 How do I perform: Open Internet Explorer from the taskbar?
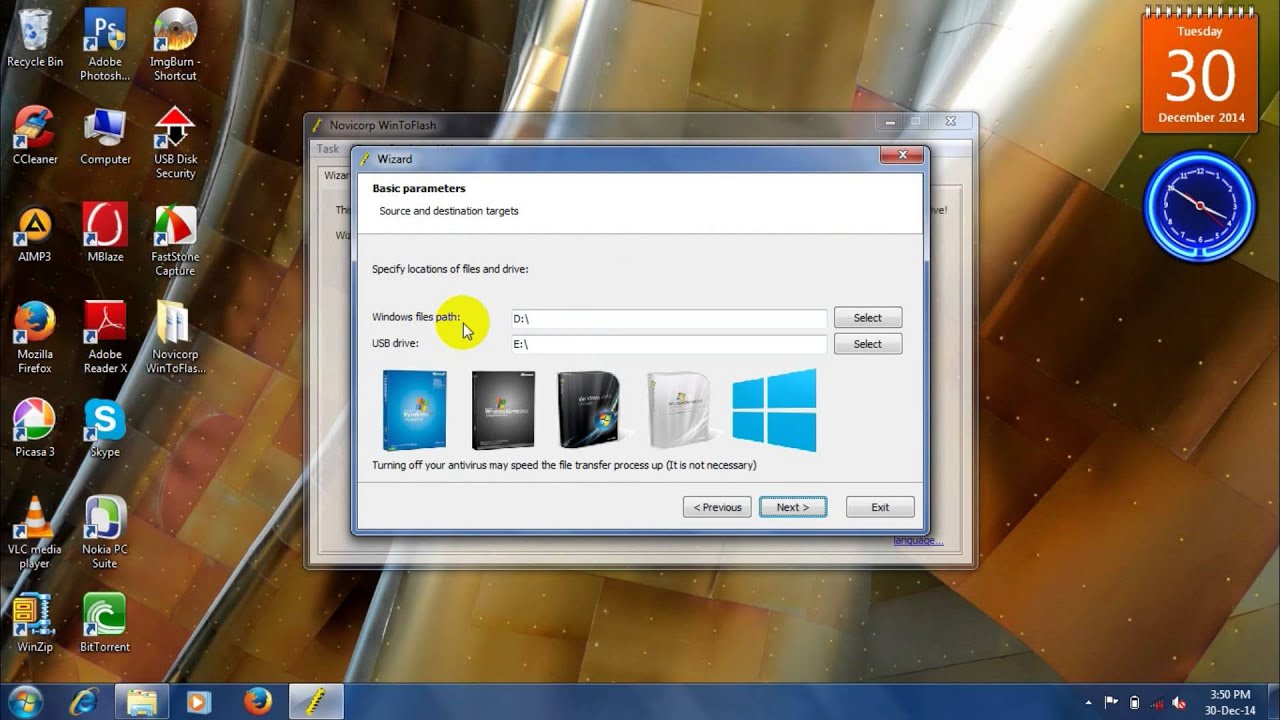(x=85, y=701)
